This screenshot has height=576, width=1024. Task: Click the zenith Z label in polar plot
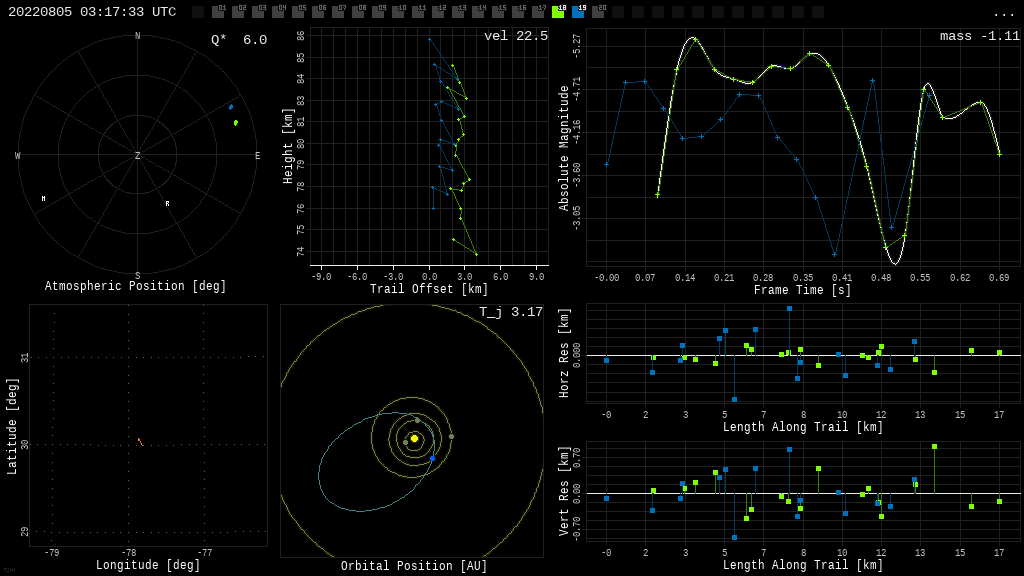pos(138,156)
